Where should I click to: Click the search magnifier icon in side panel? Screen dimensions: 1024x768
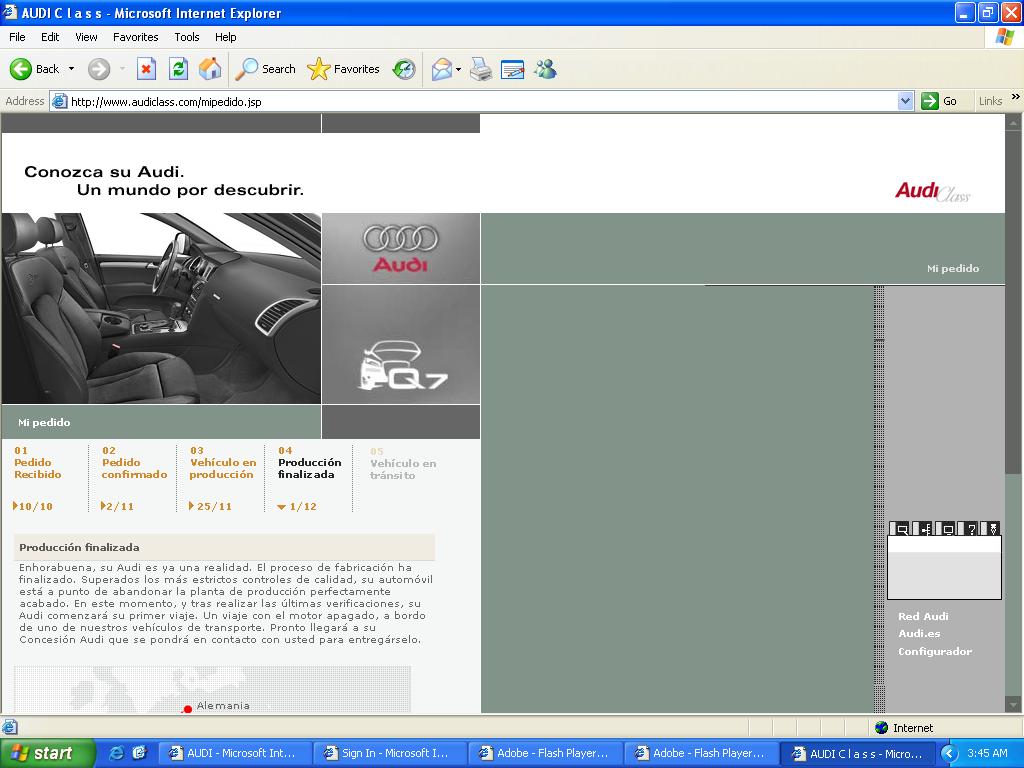[x=901, y=528]
